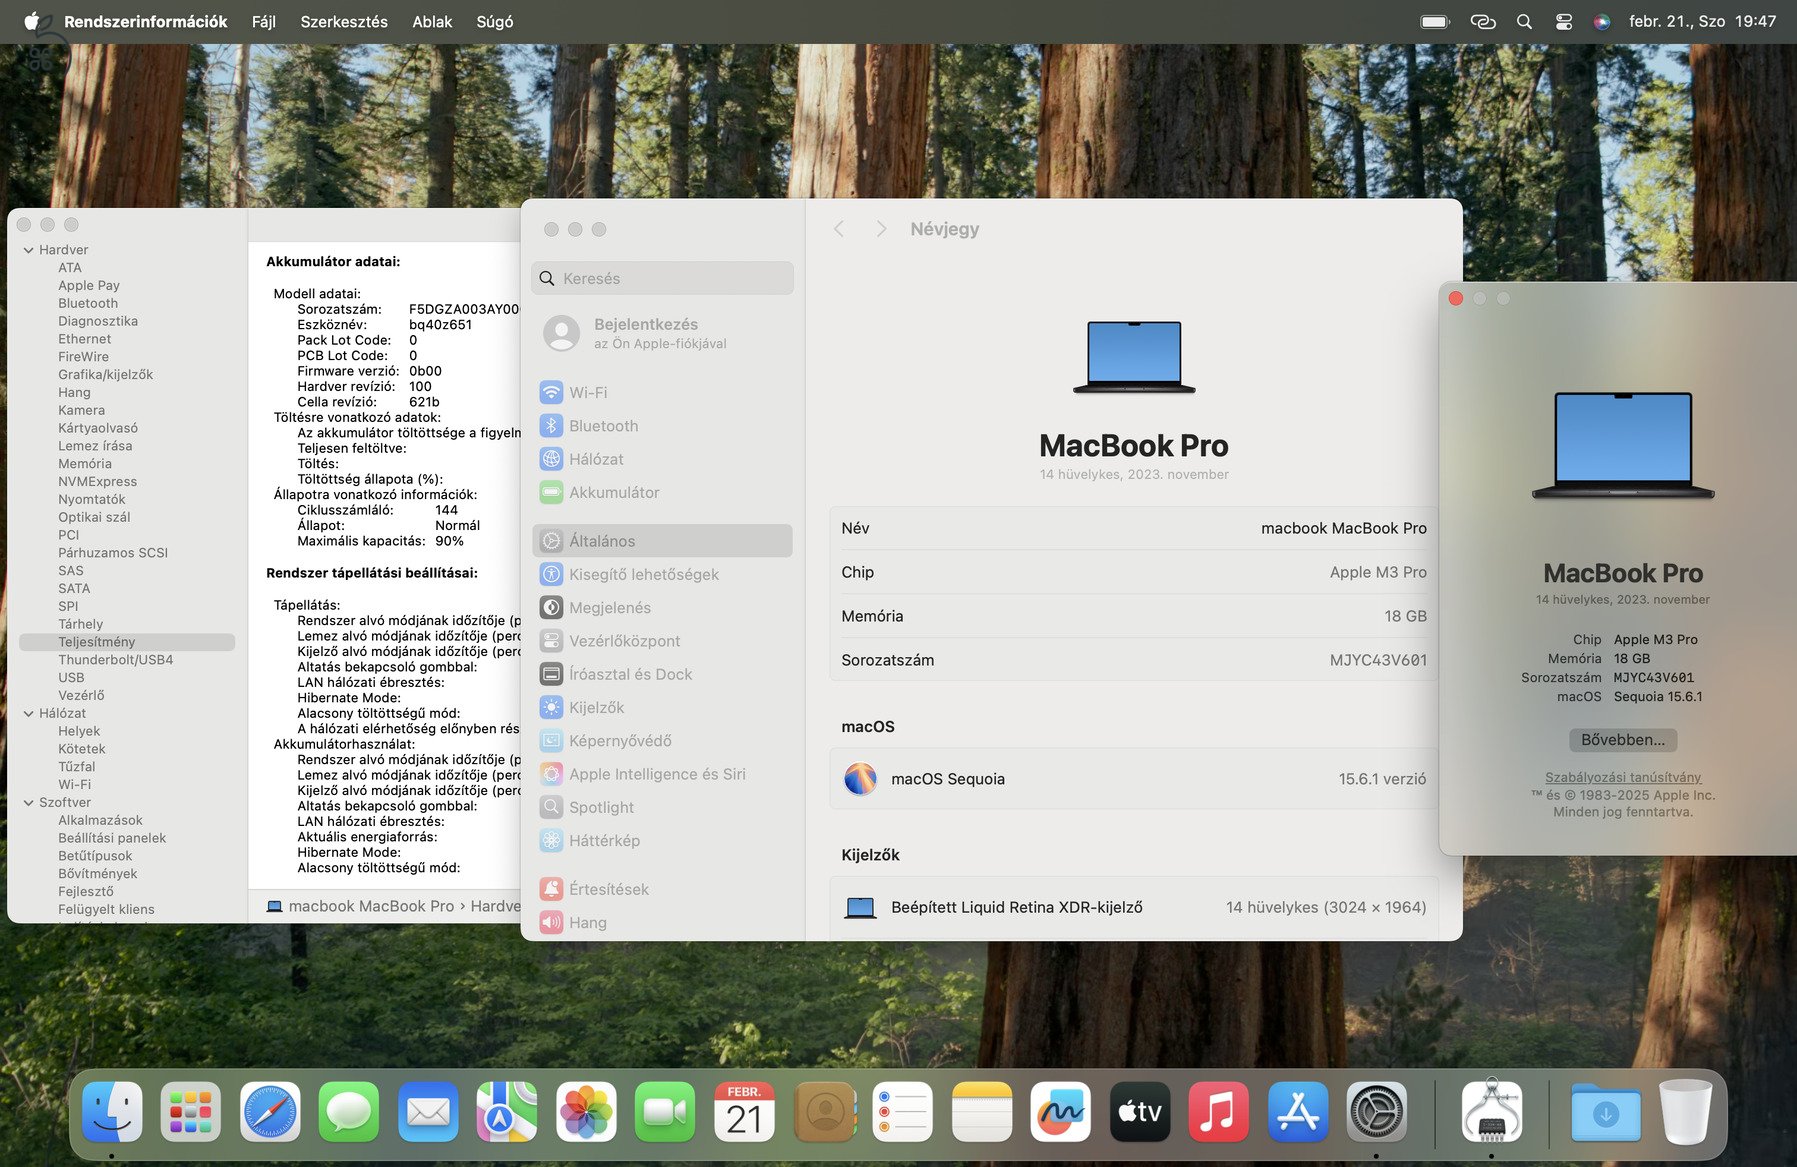
Task: Open Spotlight settings
Action: (x=600, y=807)
